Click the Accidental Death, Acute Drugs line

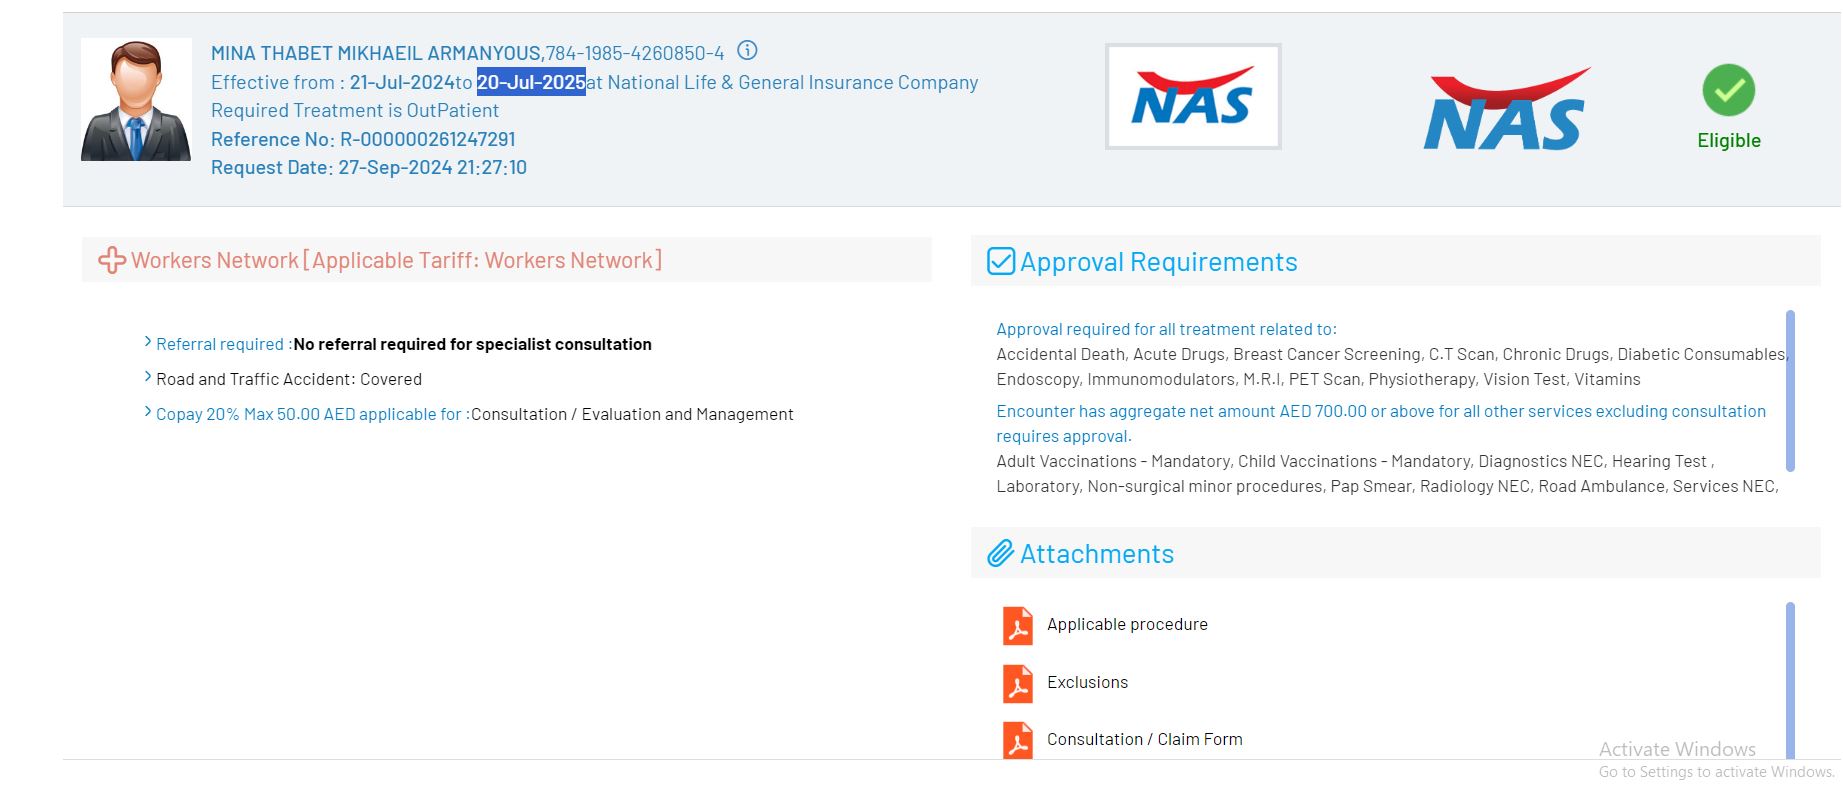(1391, 354)
